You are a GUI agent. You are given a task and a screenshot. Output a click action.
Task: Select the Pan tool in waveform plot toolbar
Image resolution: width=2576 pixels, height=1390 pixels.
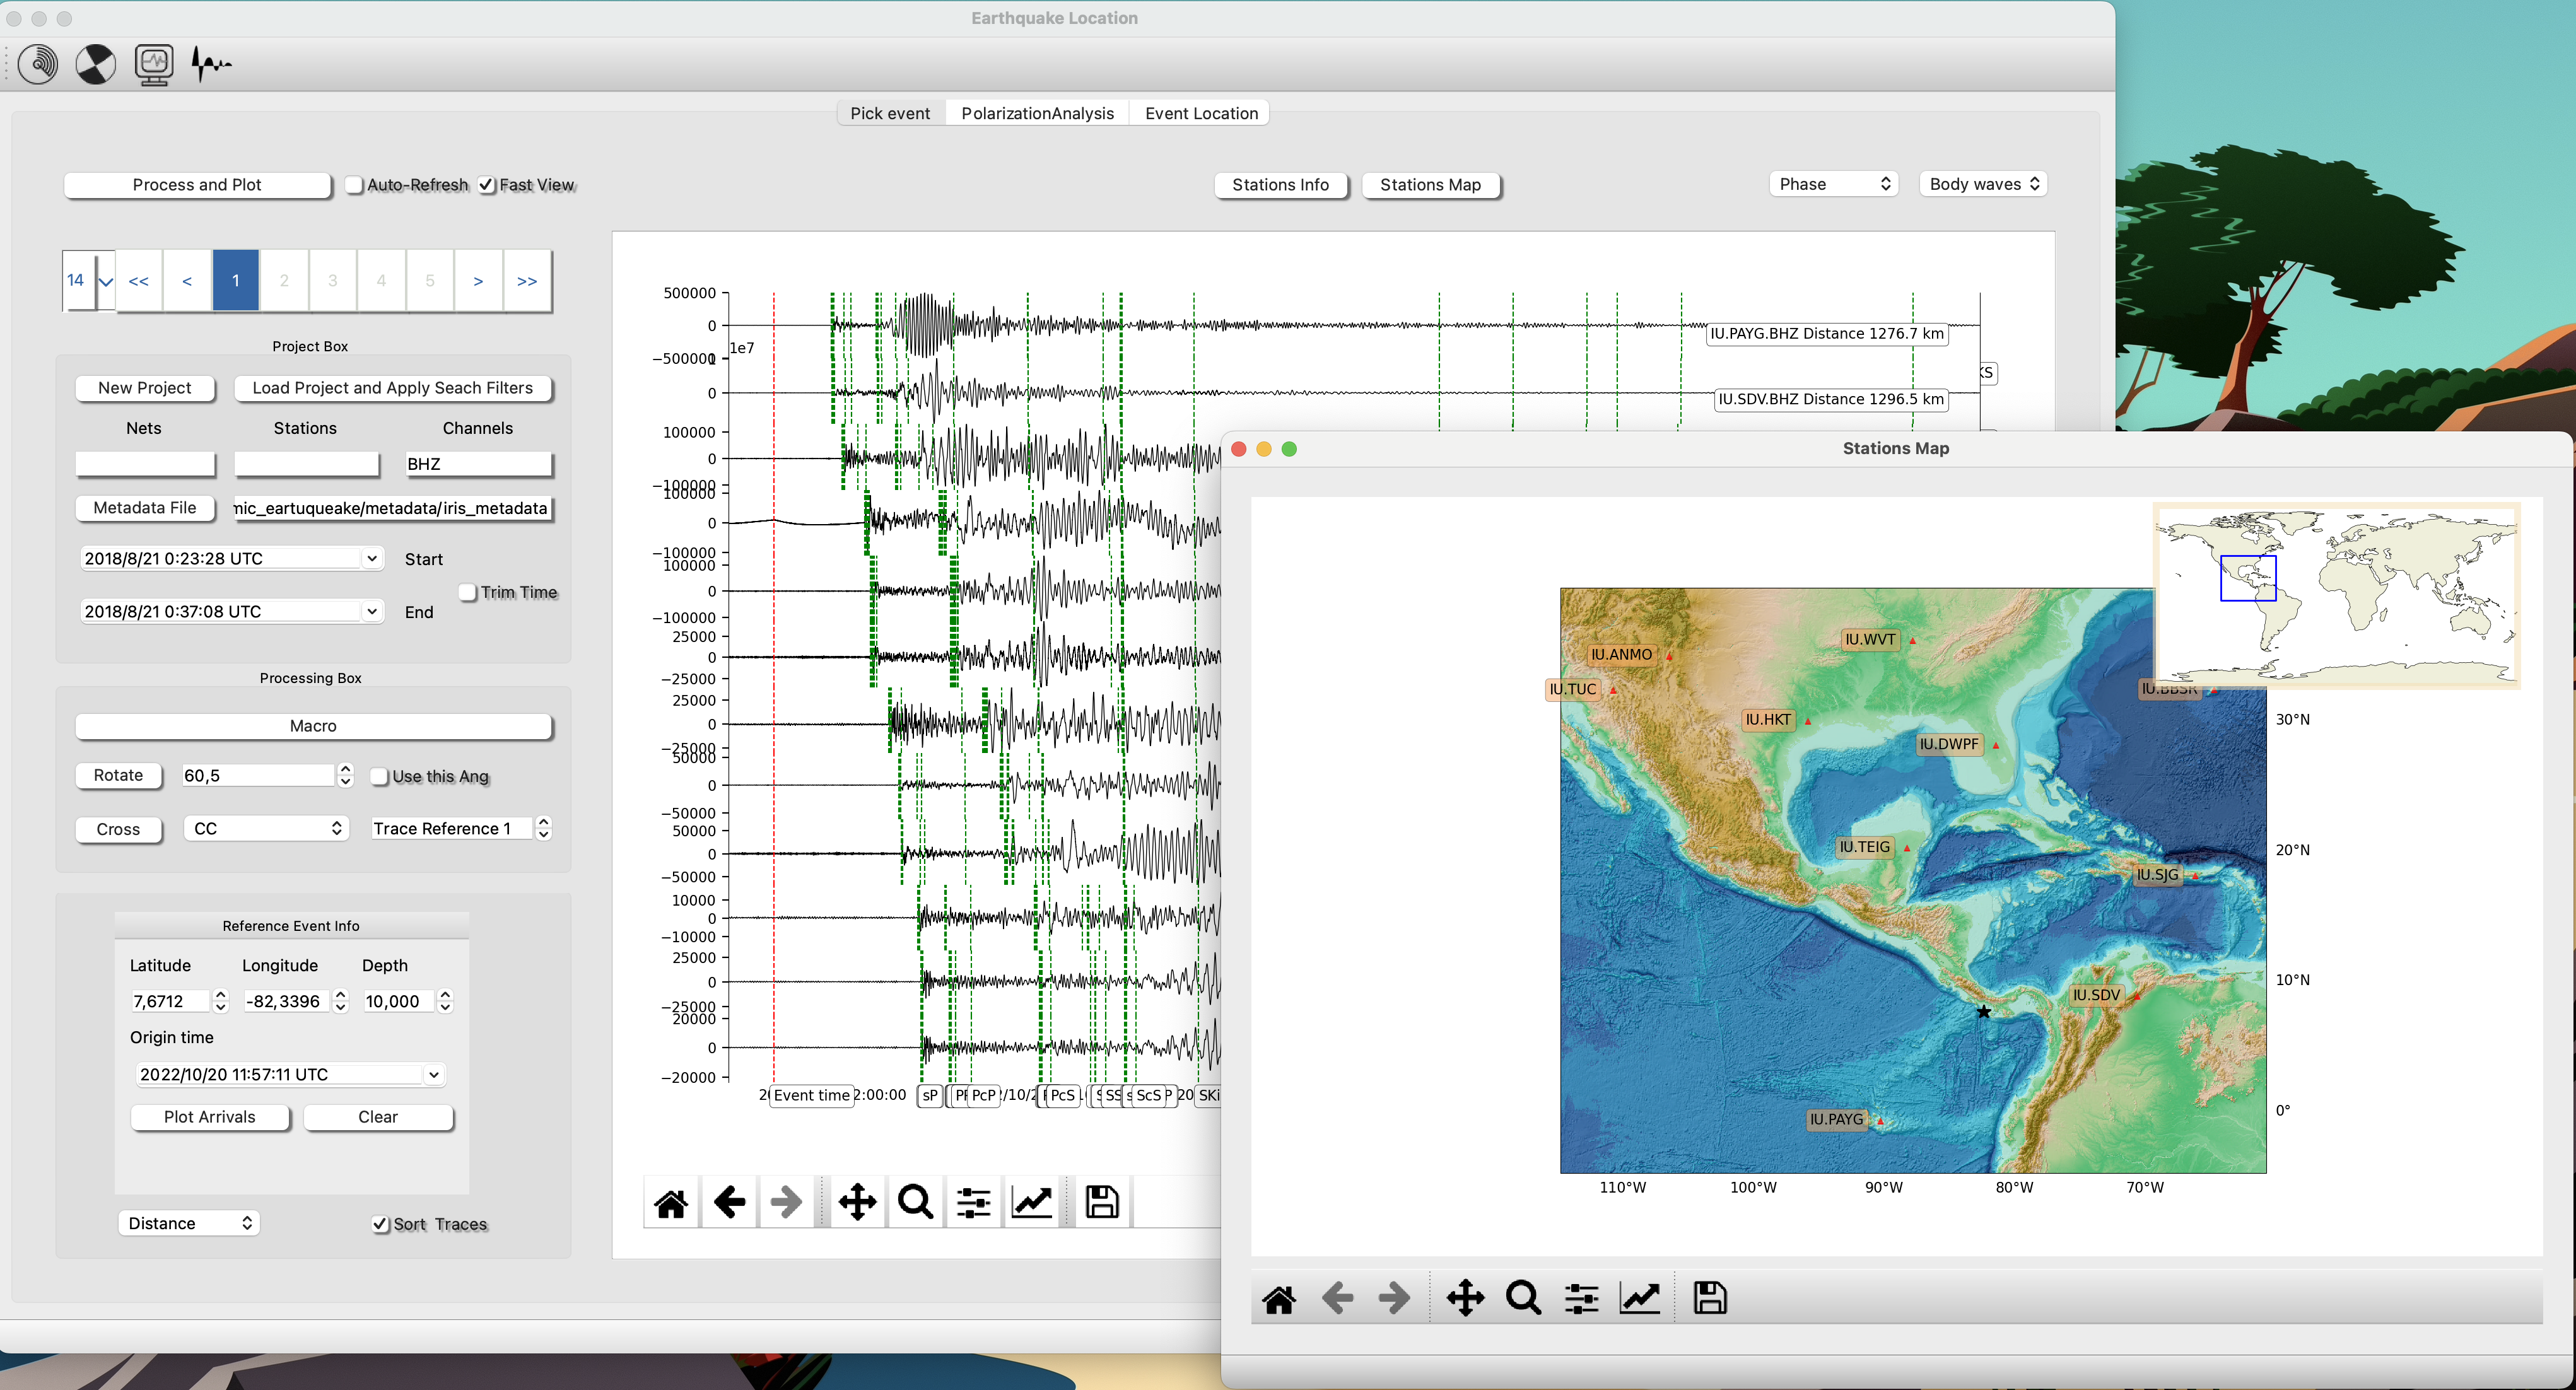tap(857, 1202)
